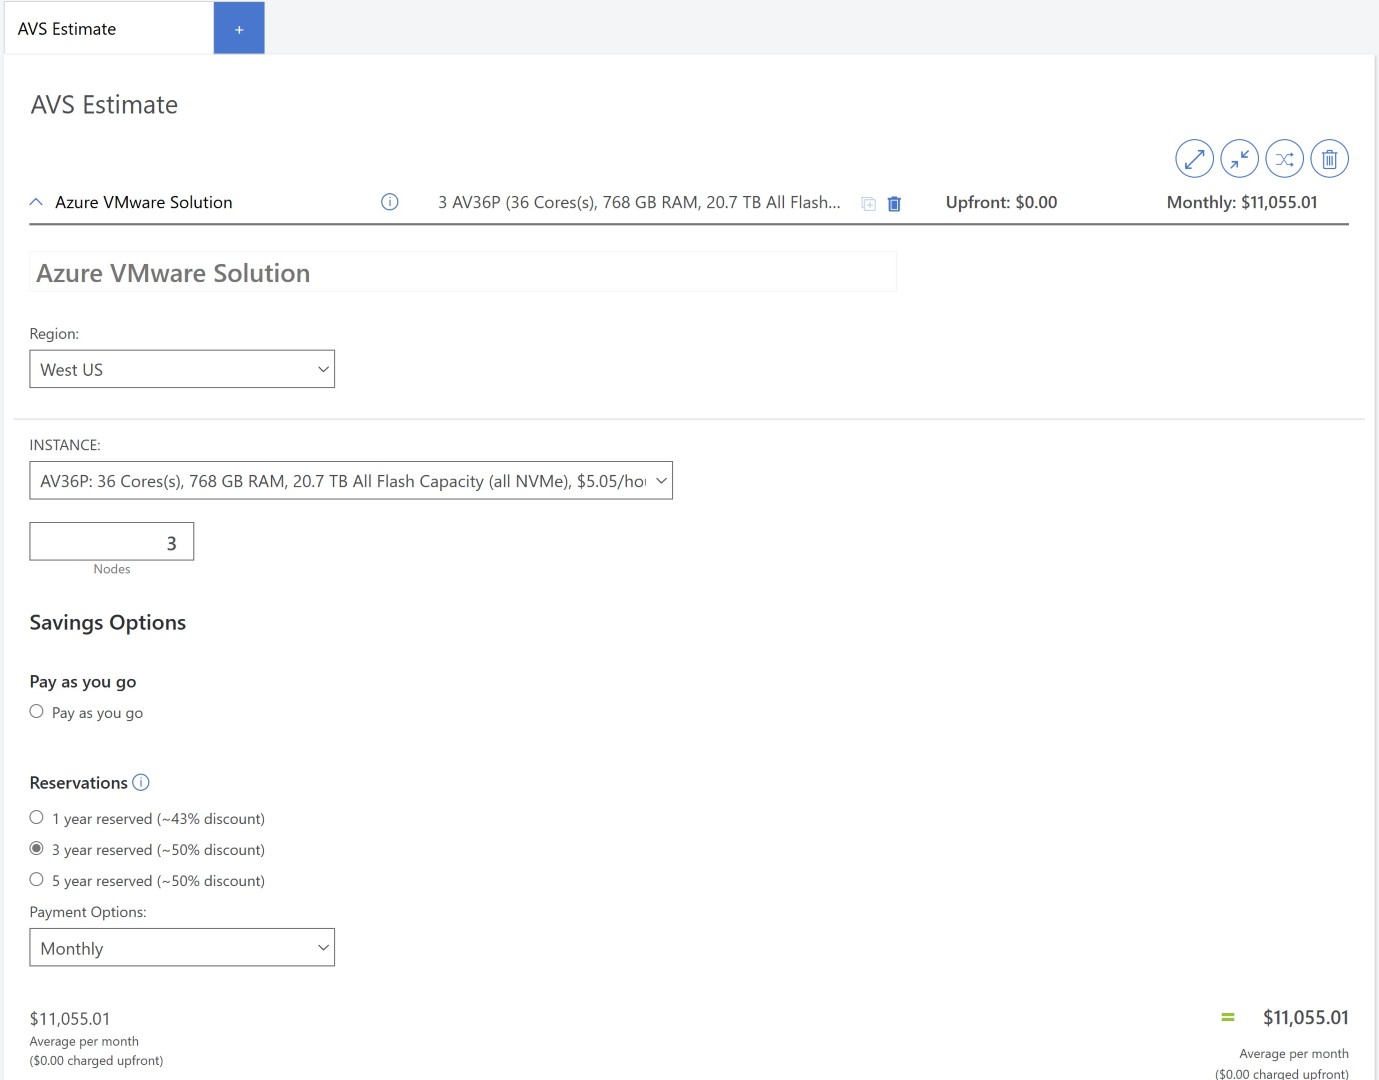Screen dimensions: 1379x1080
Task: Click the Payment Options label
Action: coord(88,912)
